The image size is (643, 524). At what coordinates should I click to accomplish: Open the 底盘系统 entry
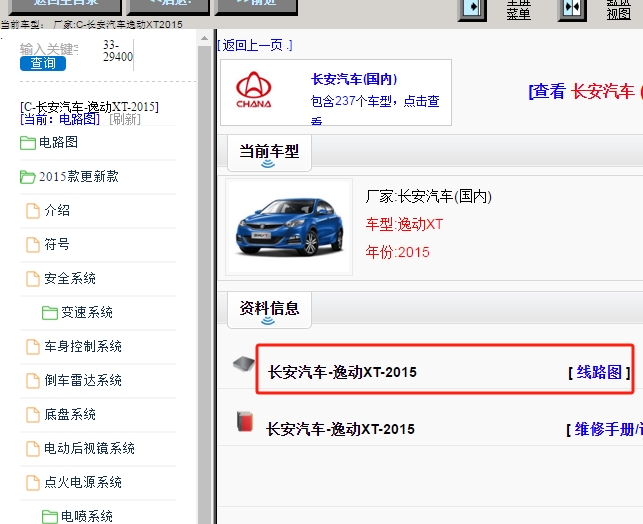tap(70, 415)
